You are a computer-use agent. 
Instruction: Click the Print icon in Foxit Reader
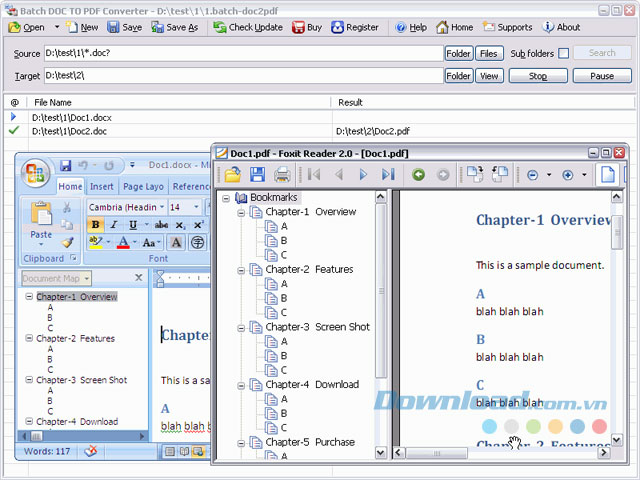click(x=282, y=175)
